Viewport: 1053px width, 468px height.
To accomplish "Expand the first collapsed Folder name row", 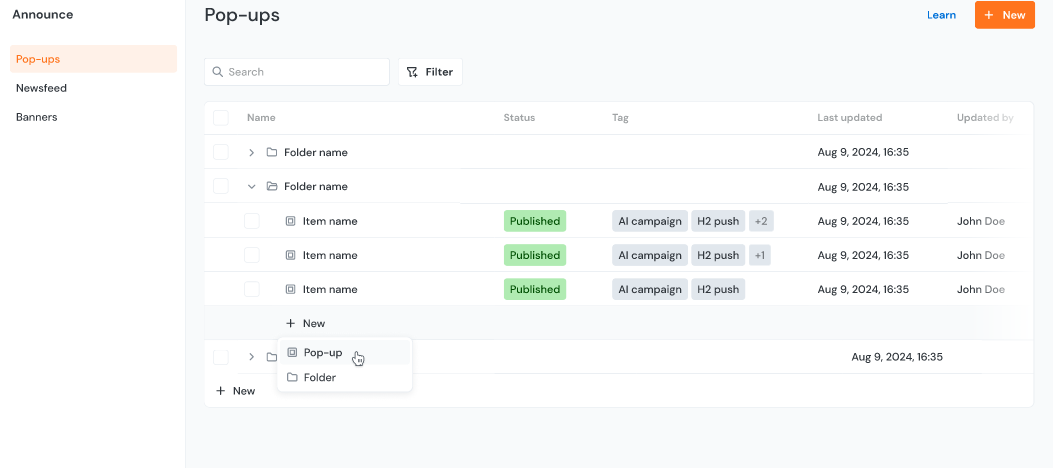I will point(251,153).
